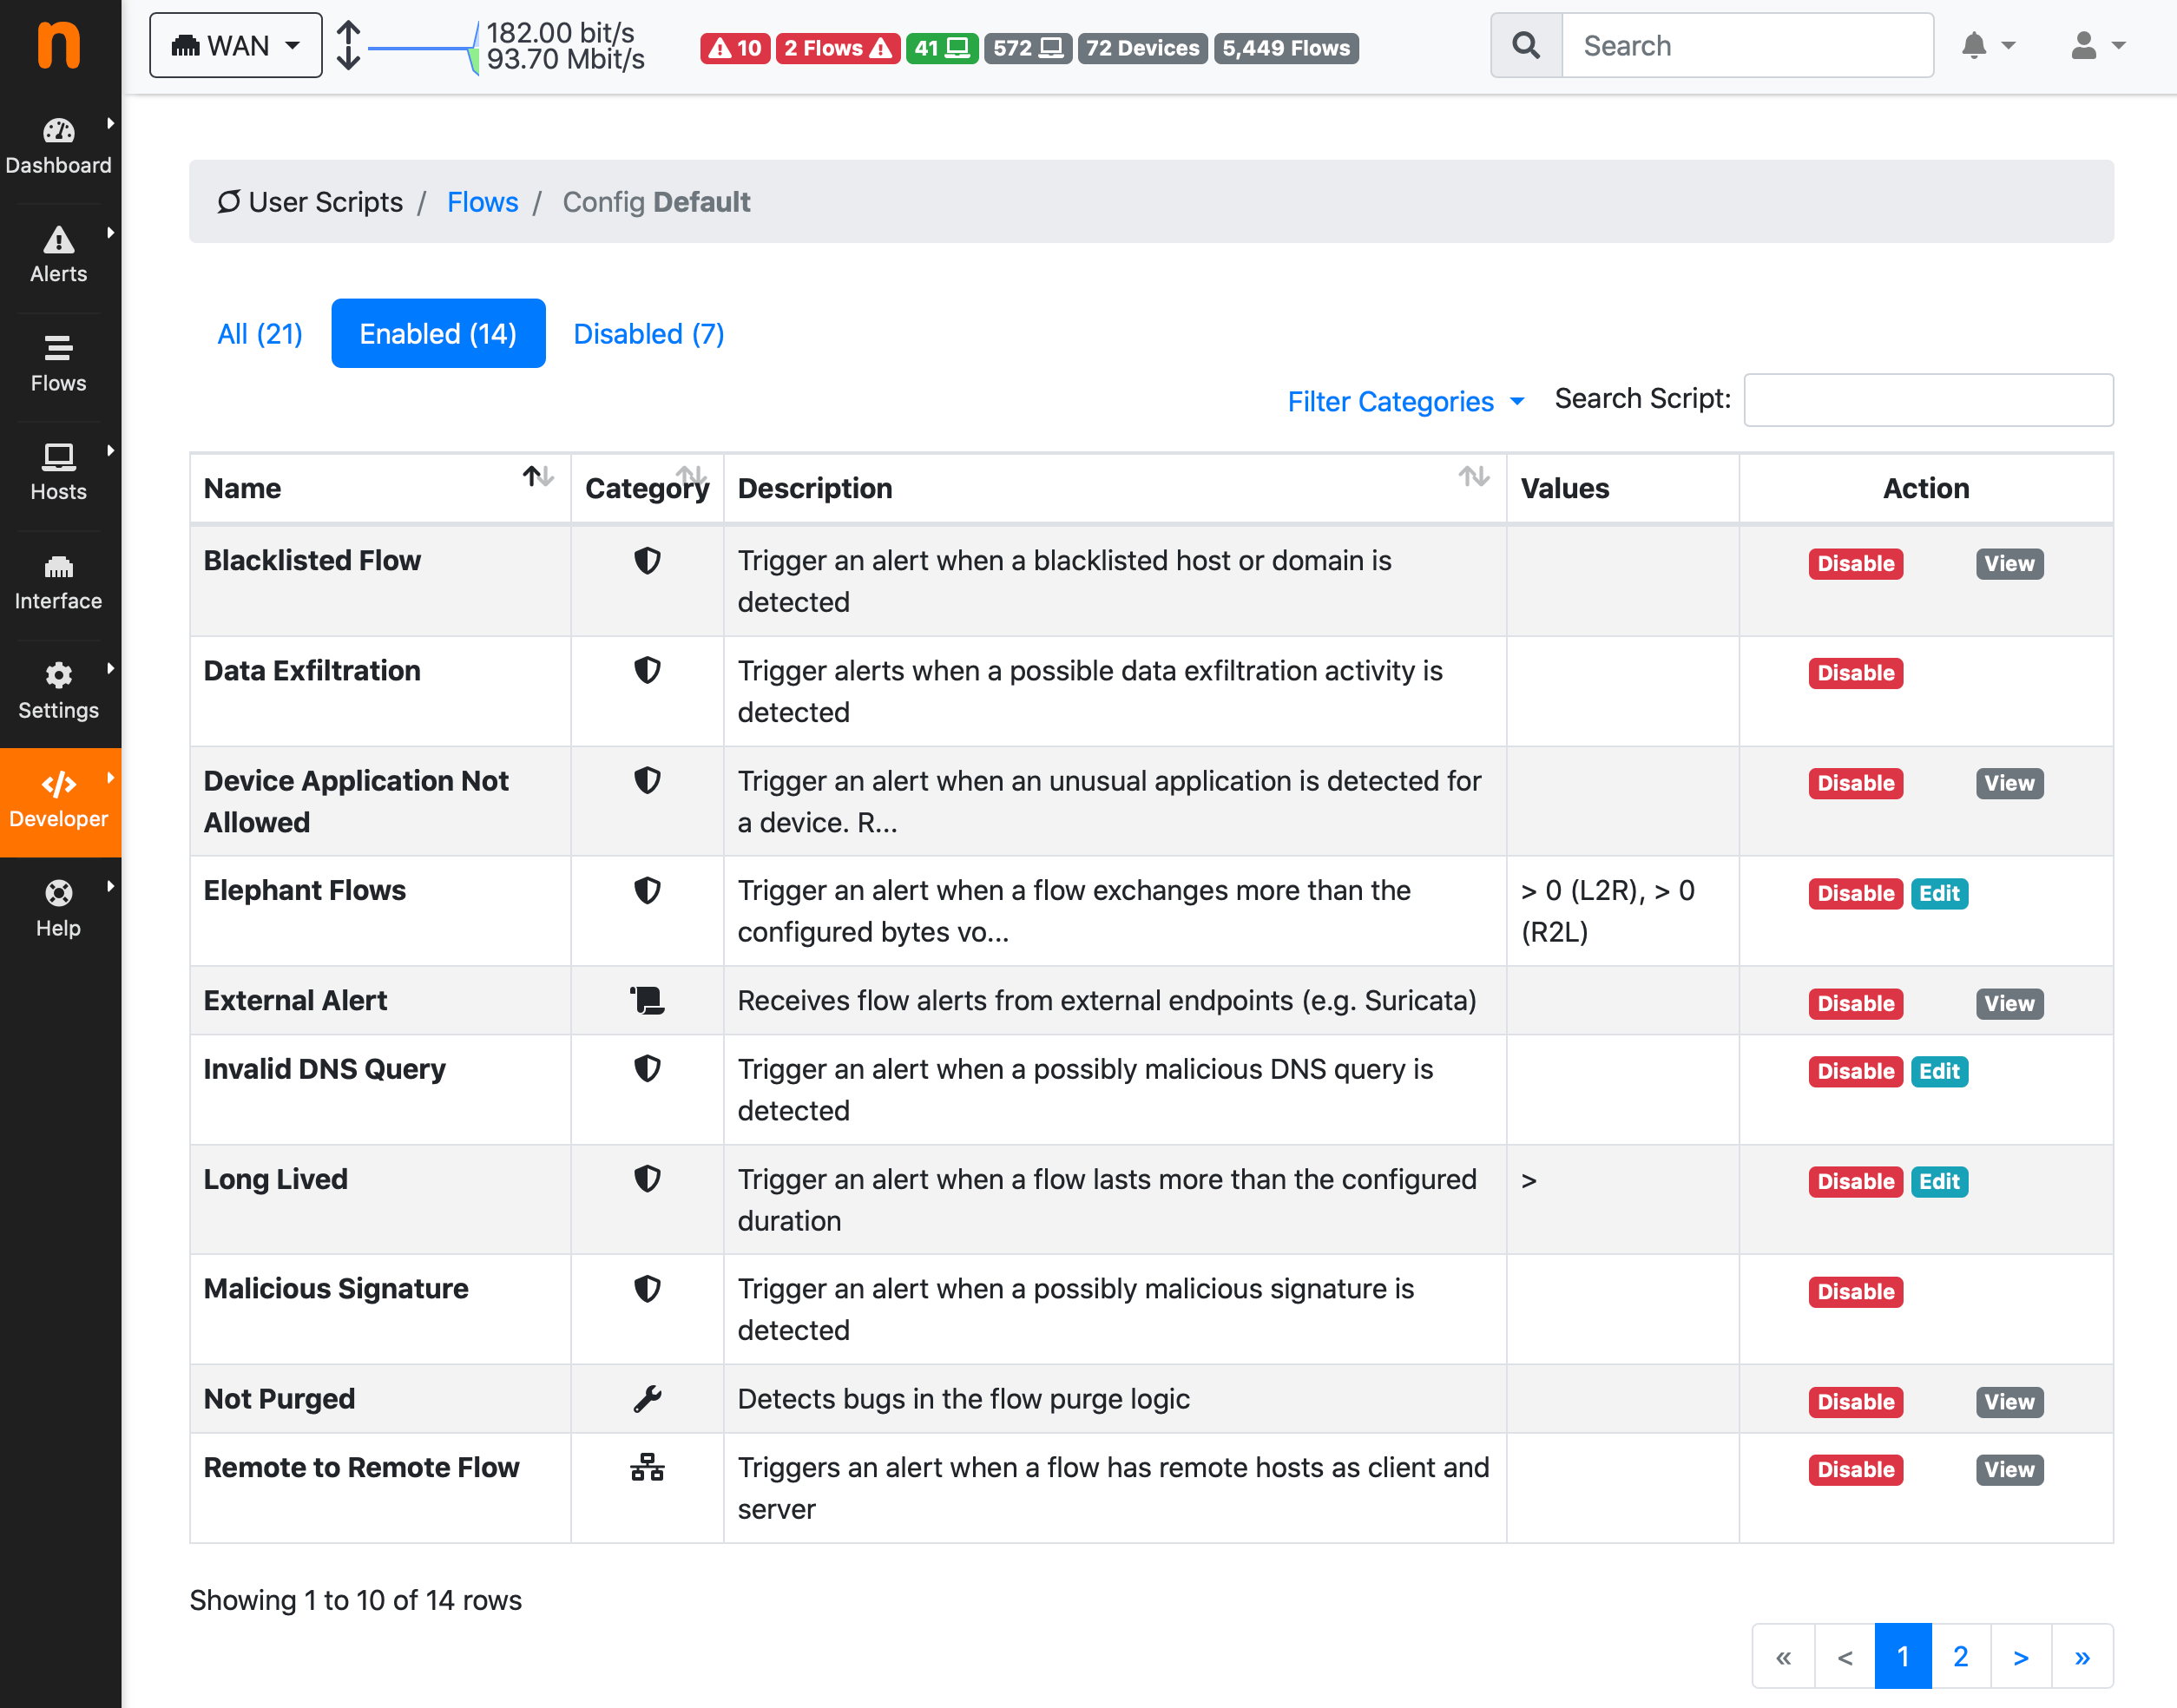Switch to the All (21) tab
Viewport: 2177px width, 1708px height.
point(260,334)
